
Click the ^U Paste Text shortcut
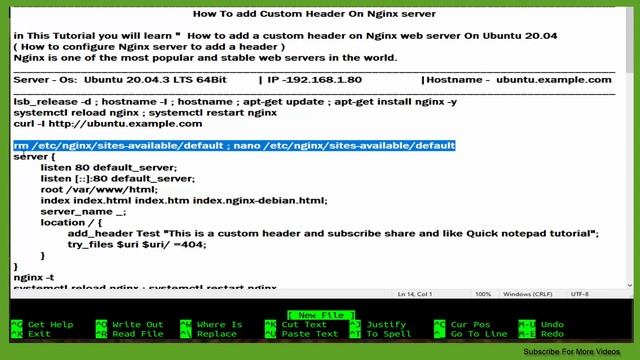pyautogui.click(x=302, y=334)
